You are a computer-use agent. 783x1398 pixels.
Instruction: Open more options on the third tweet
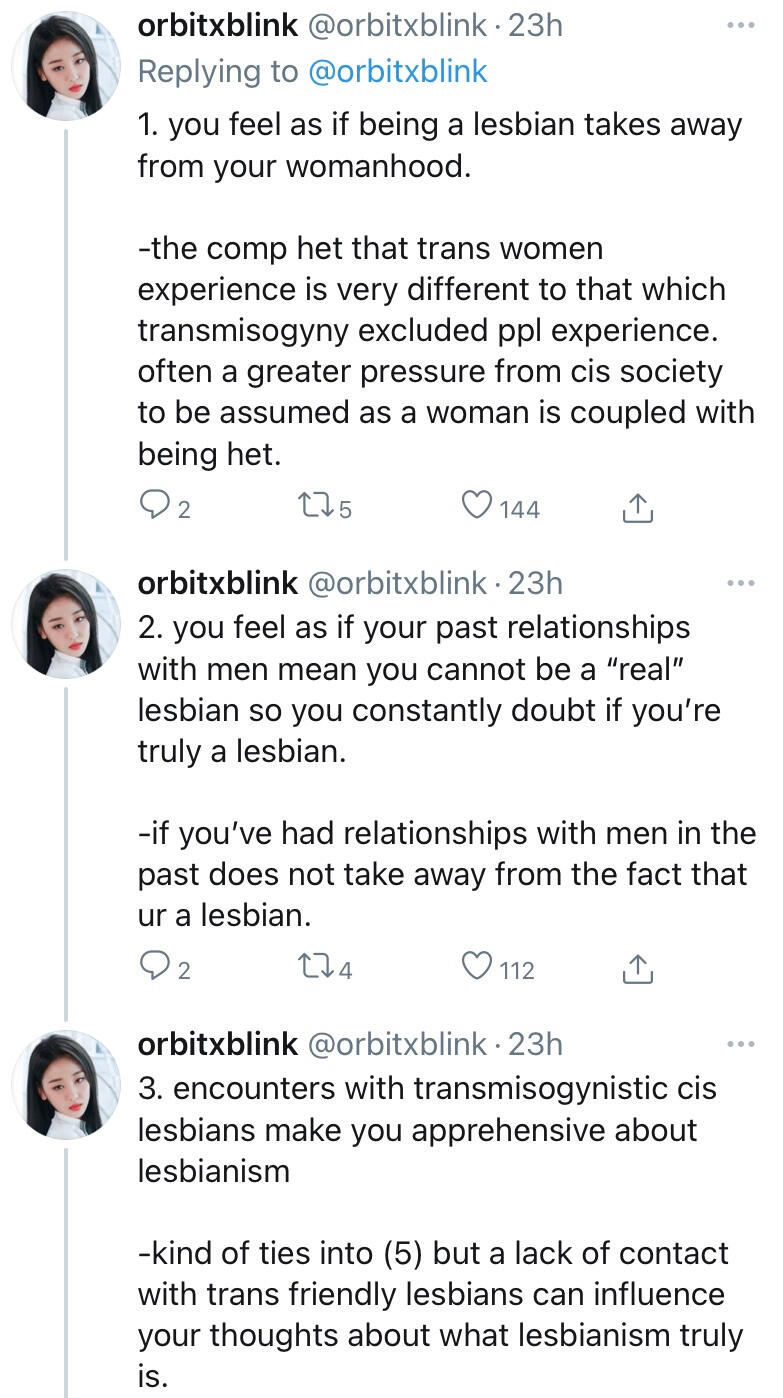[x=741, y=1044]
